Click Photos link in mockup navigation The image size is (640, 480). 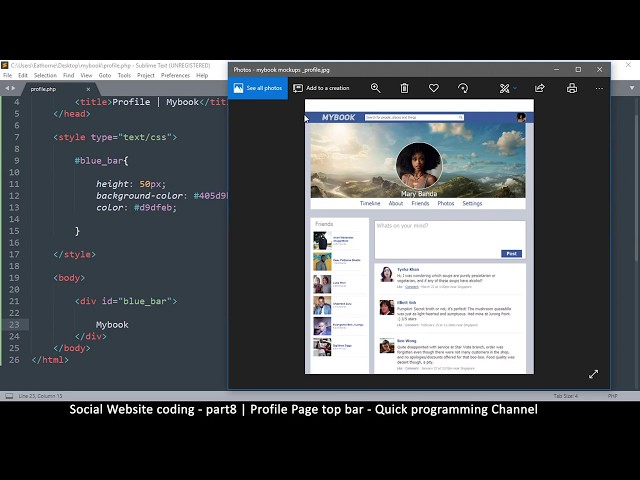(x=446, y=203)
